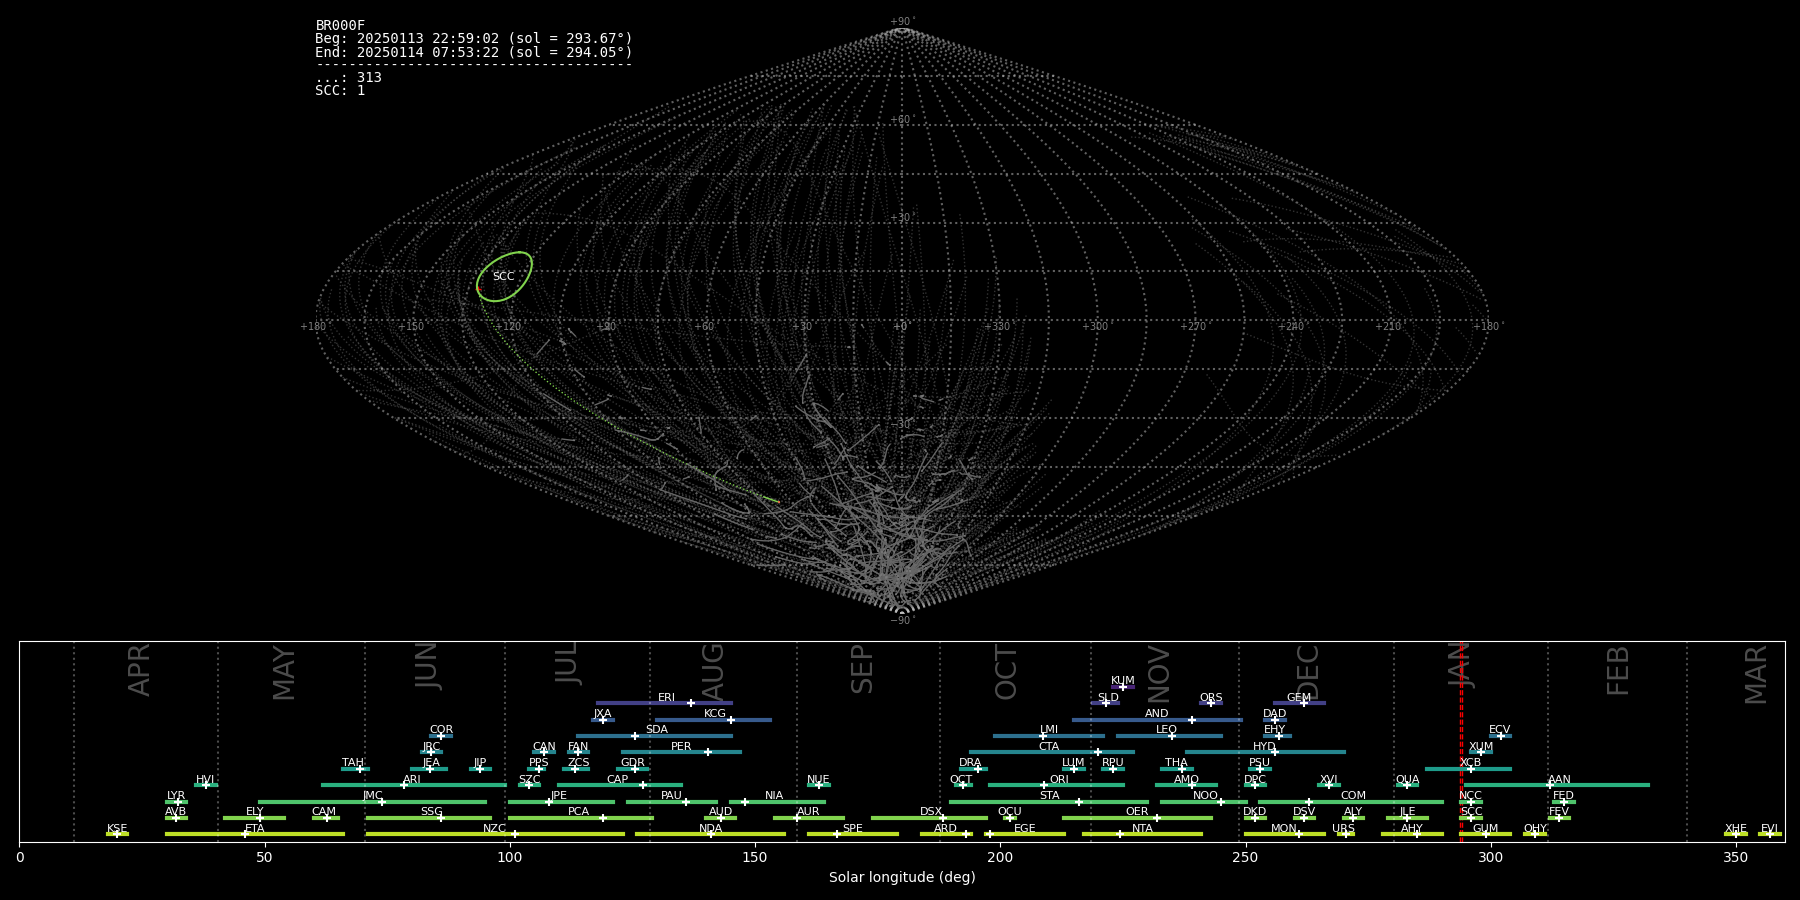Click the NZC shower label on timeline
Screen dimensions: 1800x900
tap(495, 828)
